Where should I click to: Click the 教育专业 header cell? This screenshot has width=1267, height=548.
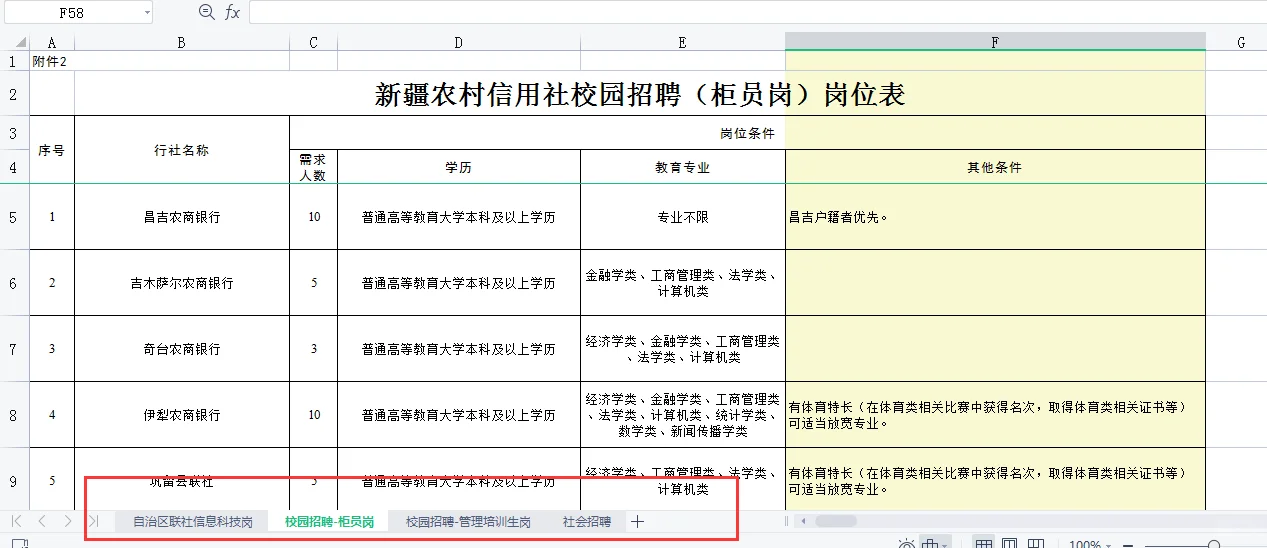tap(683, 167)
